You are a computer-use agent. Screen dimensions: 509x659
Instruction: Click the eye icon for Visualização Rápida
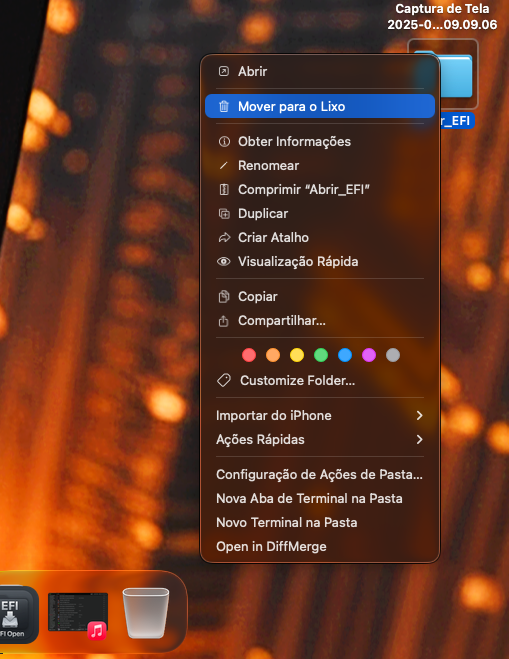click(224, 261)
